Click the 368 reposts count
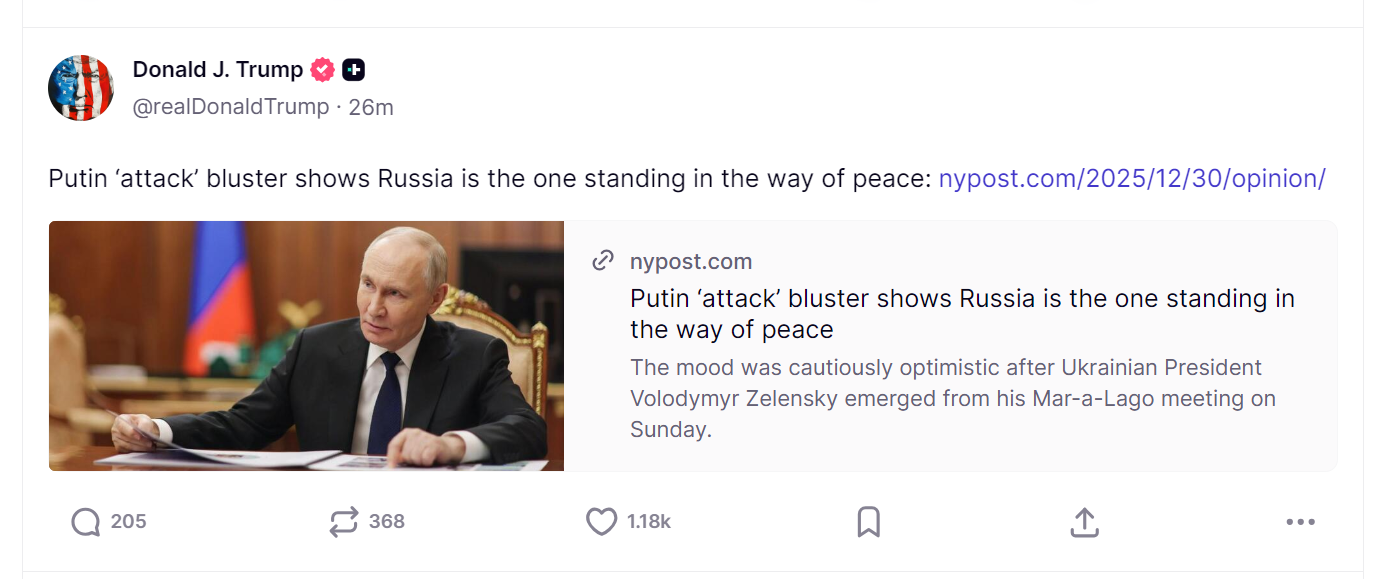The image size is (1378, 579). tap(386, 522)
